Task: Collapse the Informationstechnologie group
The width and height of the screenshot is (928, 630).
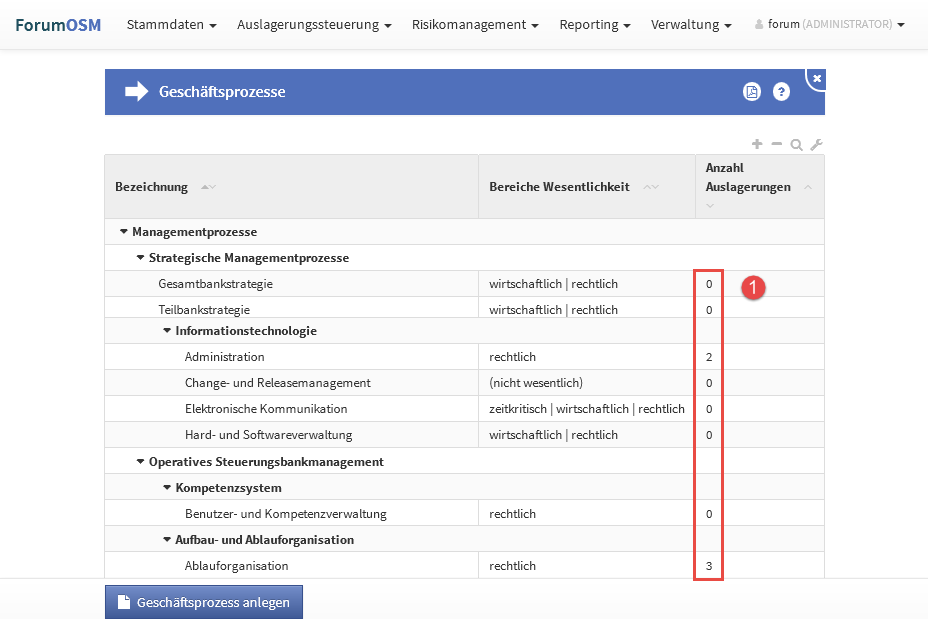Action: (167, 331)
